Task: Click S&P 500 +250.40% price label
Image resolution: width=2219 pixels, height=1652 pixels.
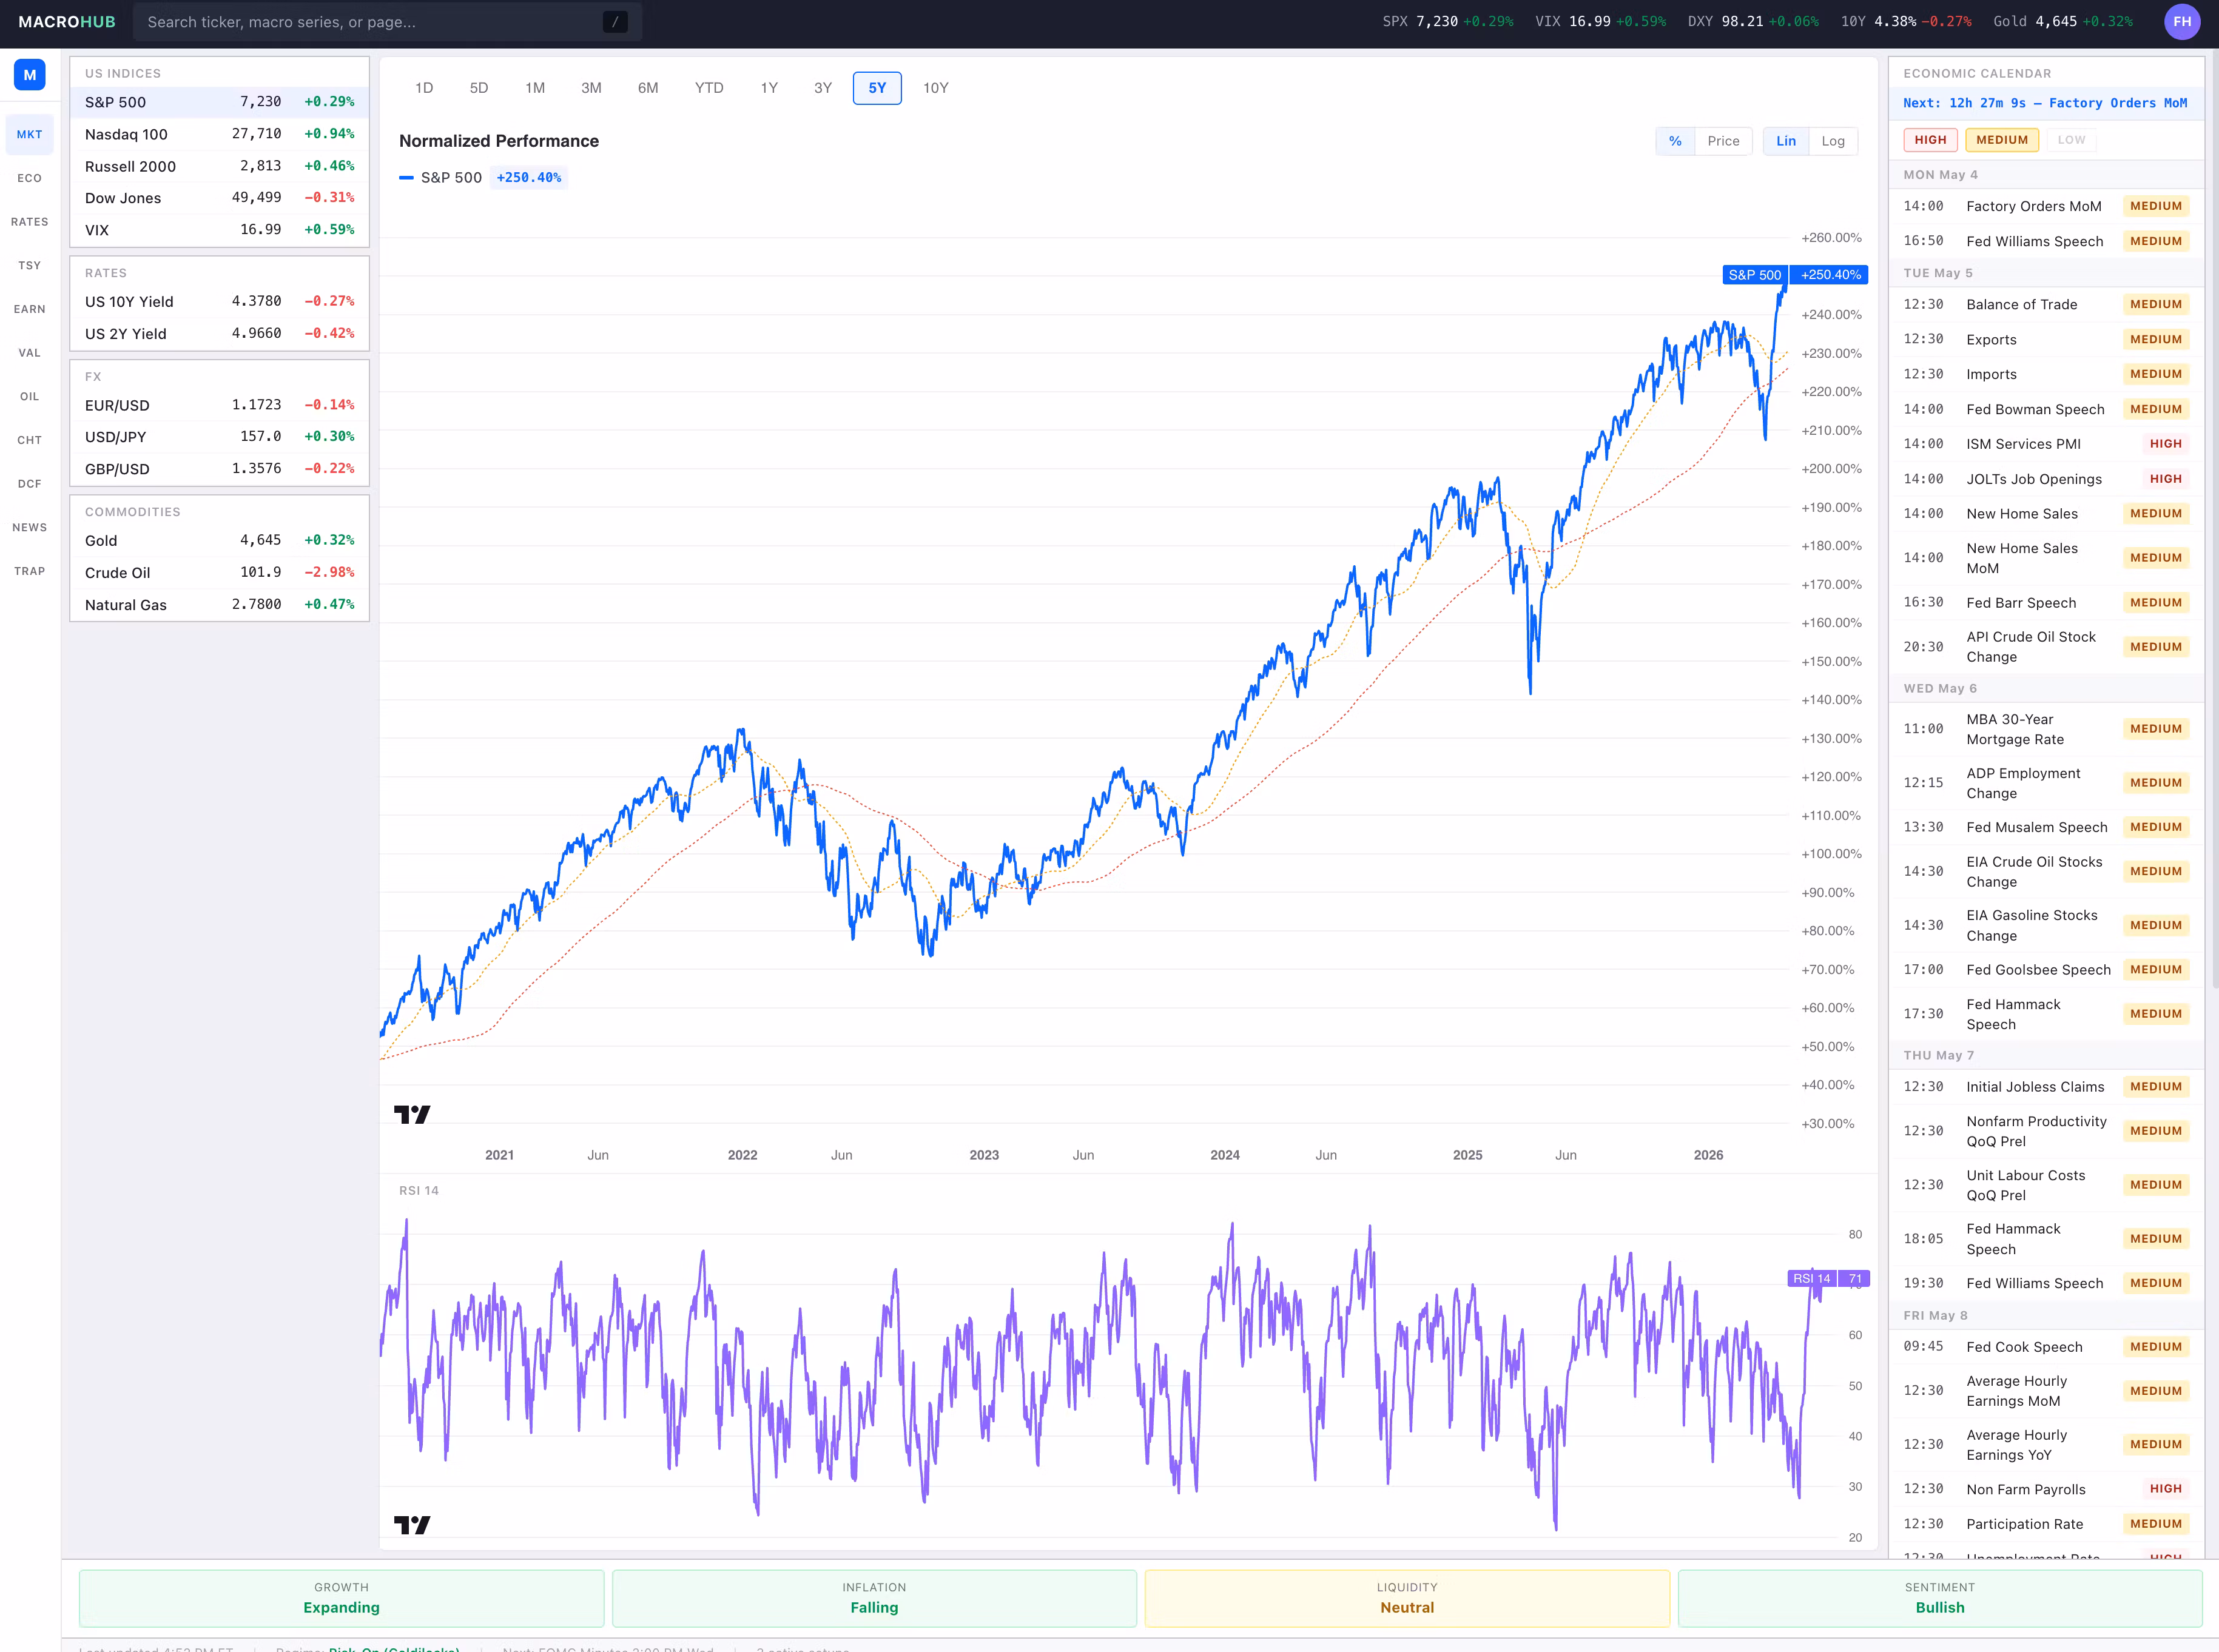Action: point(1795,275)
